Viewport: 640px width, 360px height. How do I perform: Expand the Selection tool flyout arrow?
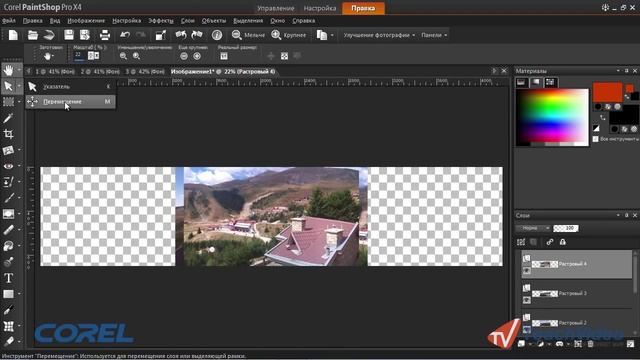point(19,102)
